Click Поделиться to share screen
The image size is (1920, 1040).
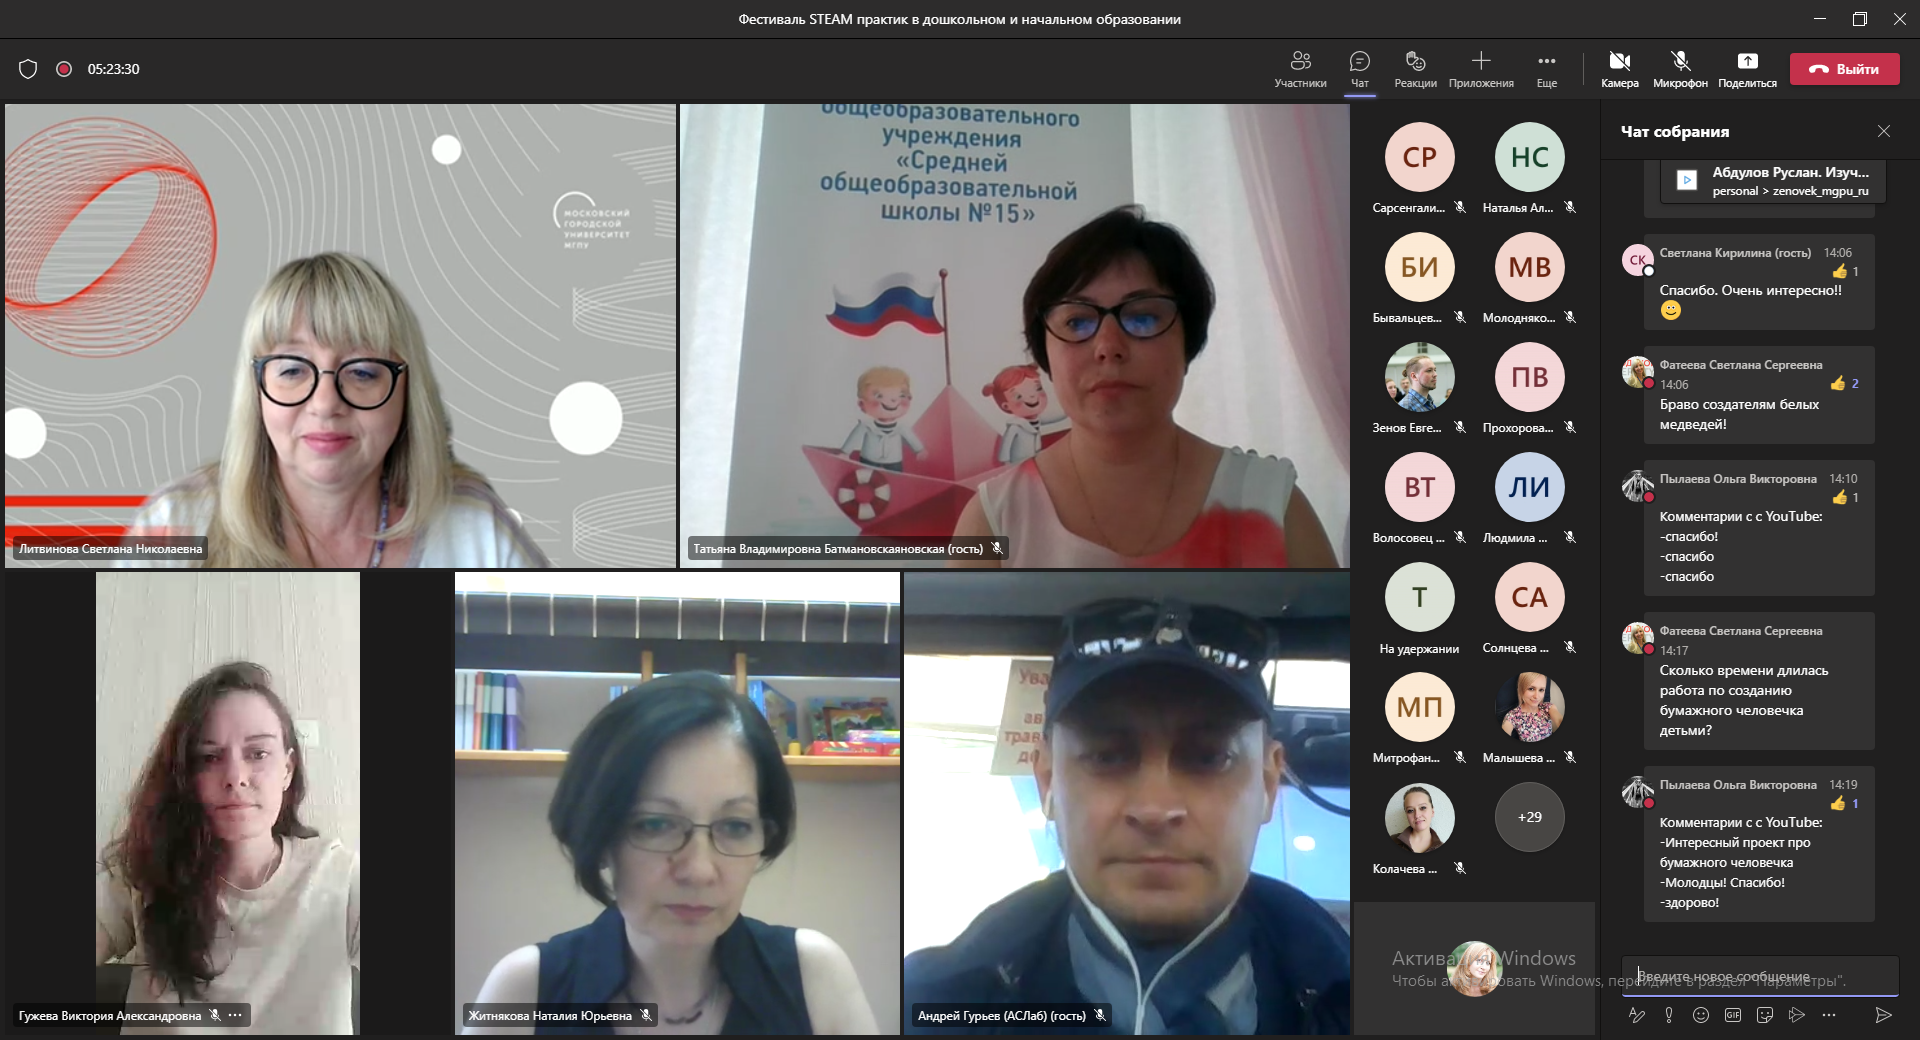click(x=1747, y=69)
